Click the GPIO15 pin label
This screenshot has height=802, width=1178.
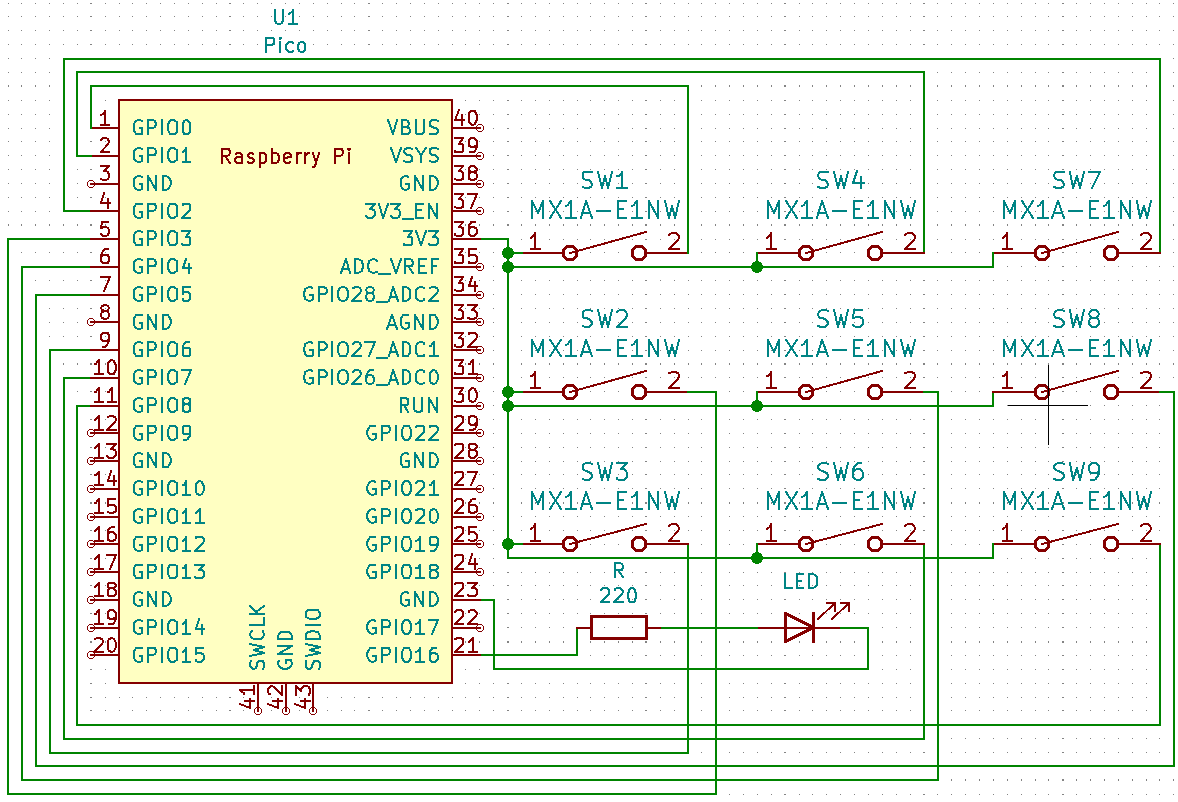coord(169,656)
